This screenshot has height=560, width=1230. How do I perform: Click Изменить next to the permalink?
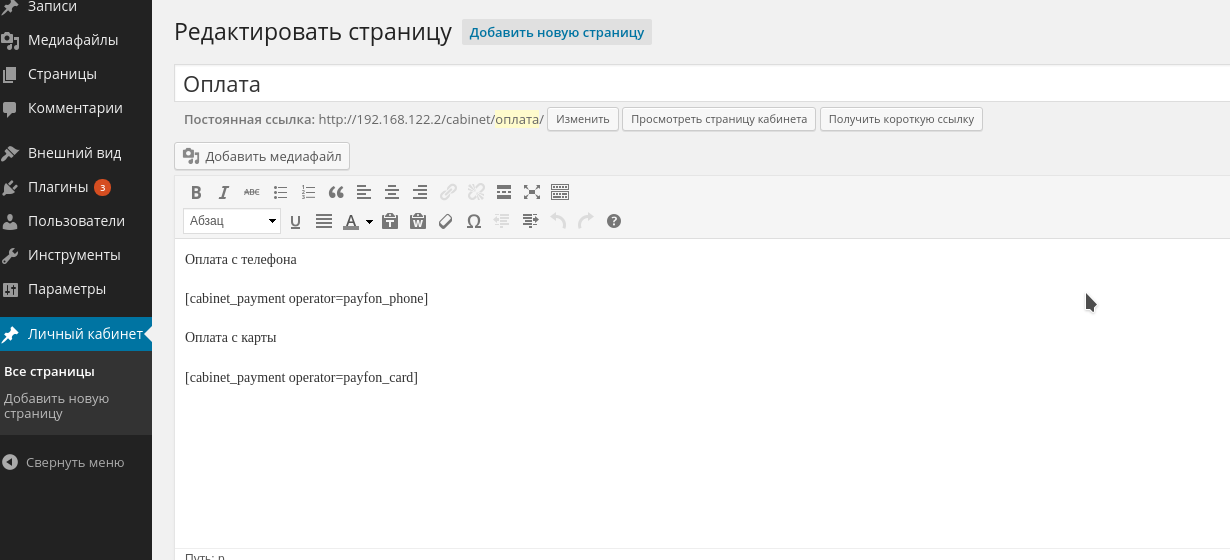click(582, 119)
